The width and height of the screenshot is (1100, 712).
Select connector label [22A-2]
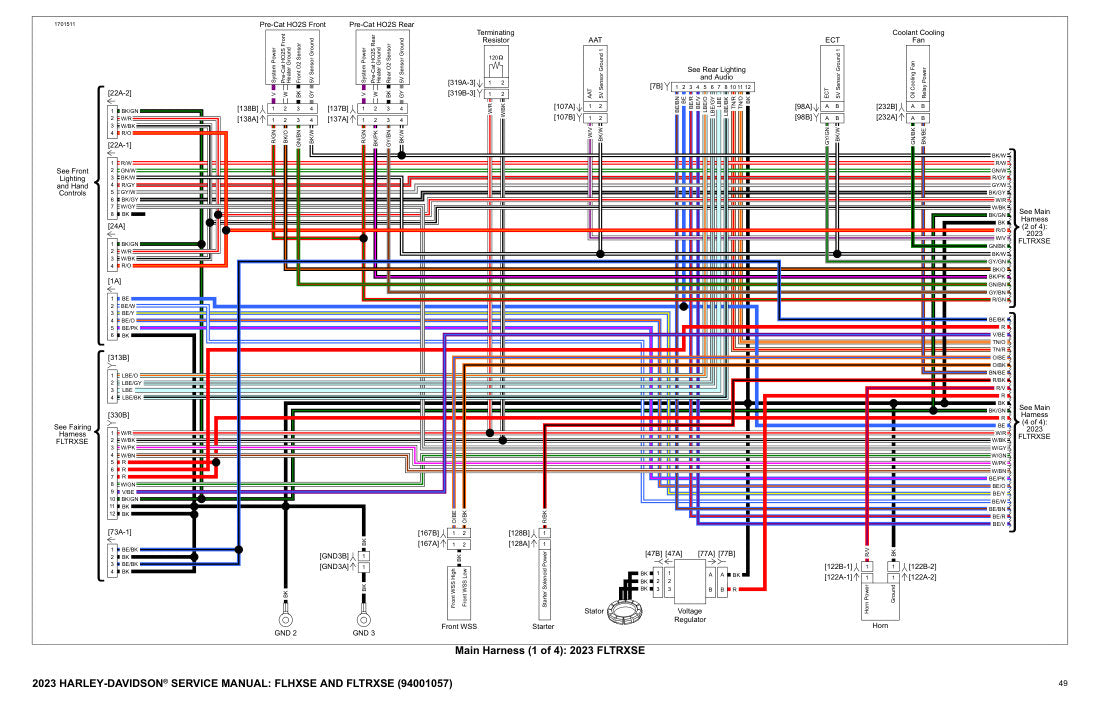119,93
